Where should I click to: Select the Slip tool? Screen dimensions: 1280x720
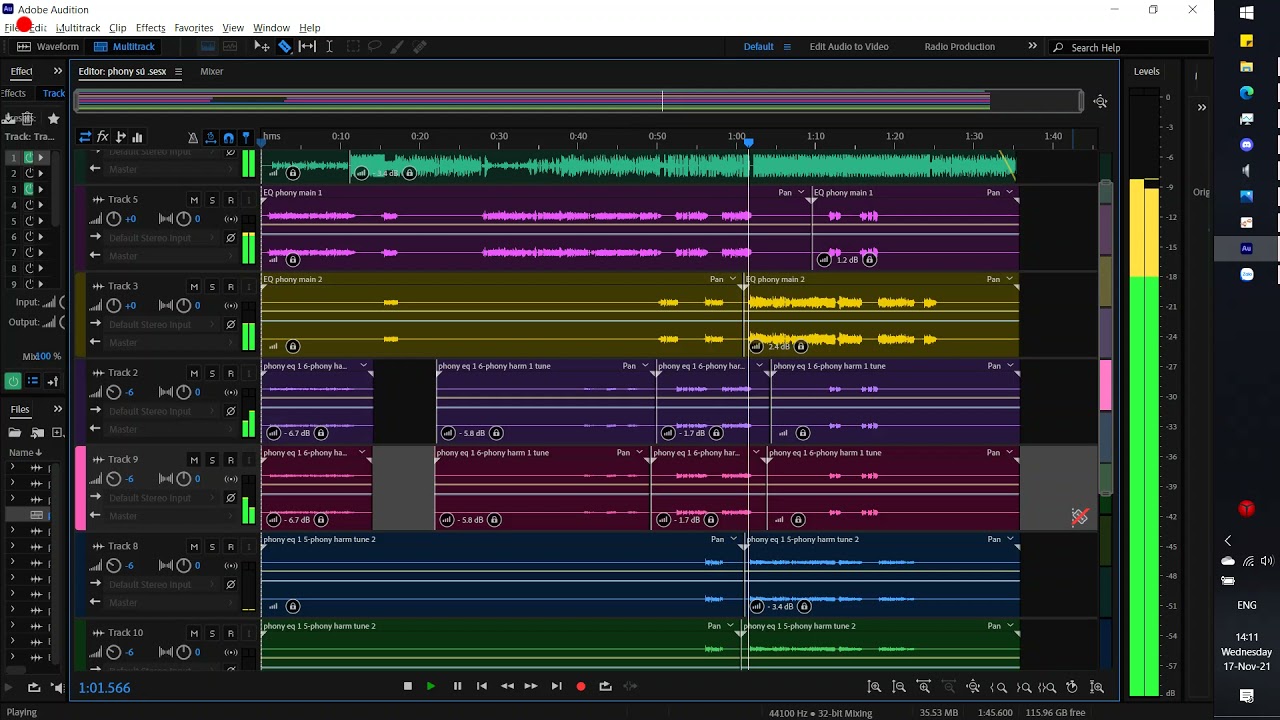click(x=308, y=46)
